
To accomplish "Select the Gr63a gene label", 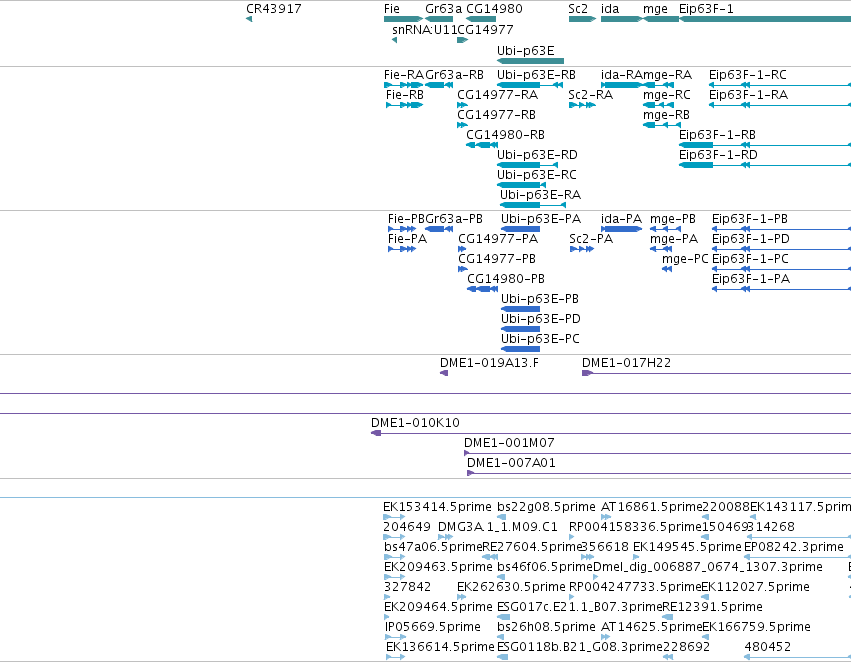I will point(443,9).
